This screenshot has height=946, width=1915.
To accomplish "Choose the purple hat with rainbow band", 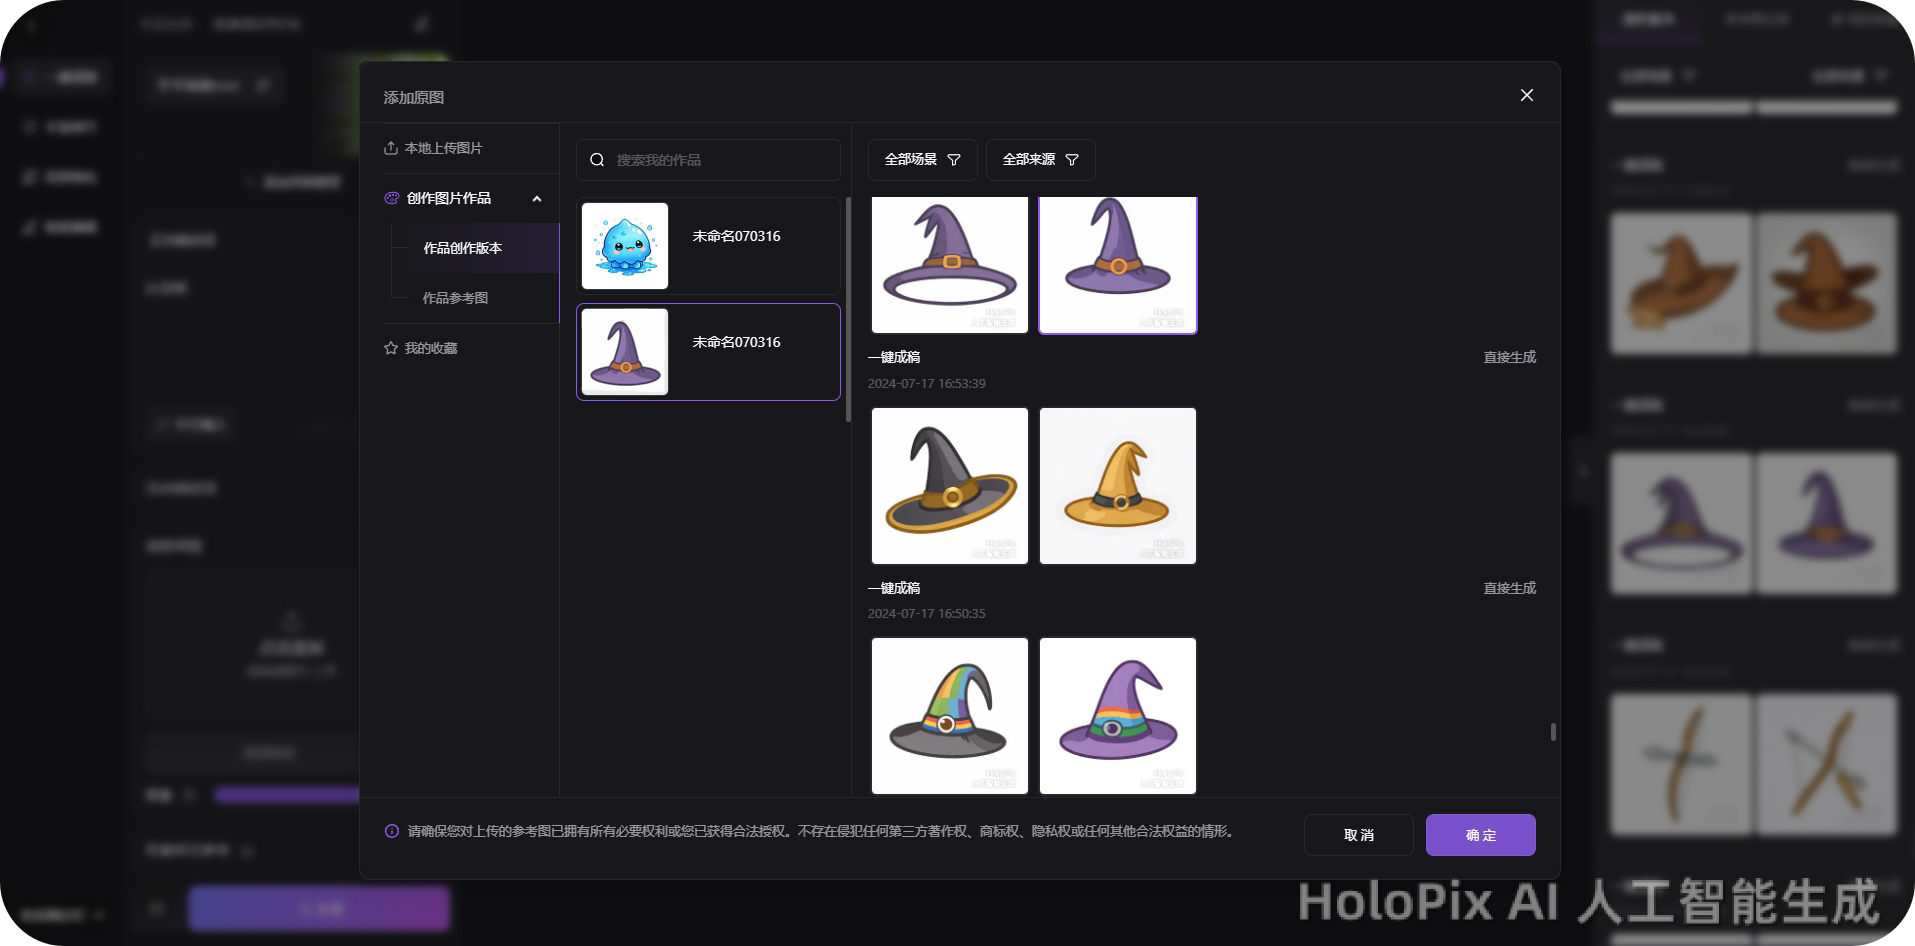I will tap(1118, 716).
